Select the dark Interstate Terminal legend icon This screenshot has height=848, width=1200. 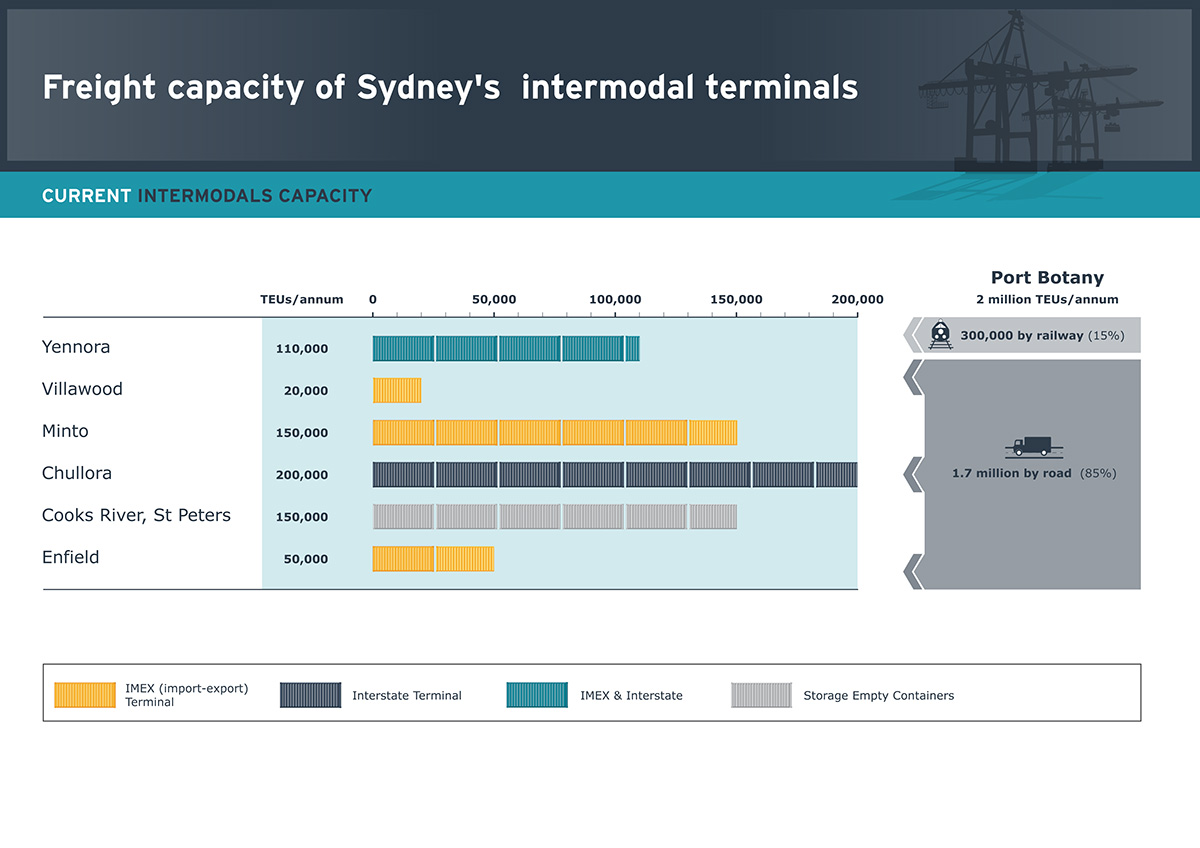(x=311, y=695)
